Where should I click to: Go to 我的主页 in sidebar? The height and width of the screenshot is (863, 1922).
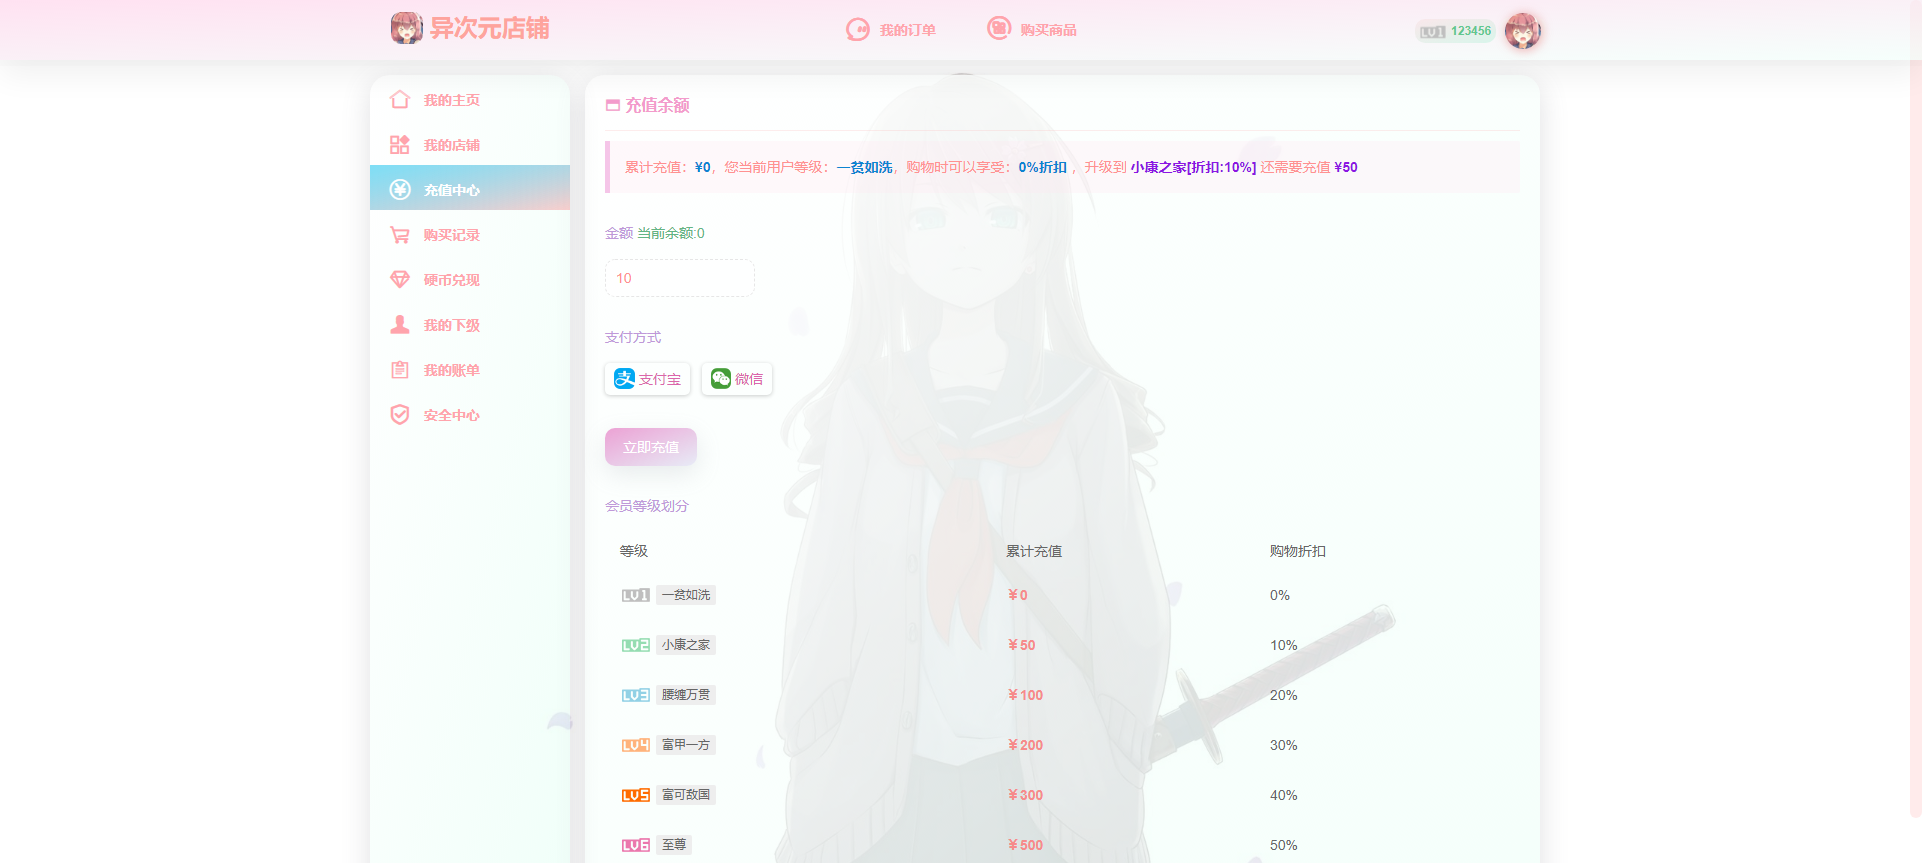click(x=470, y=100)
